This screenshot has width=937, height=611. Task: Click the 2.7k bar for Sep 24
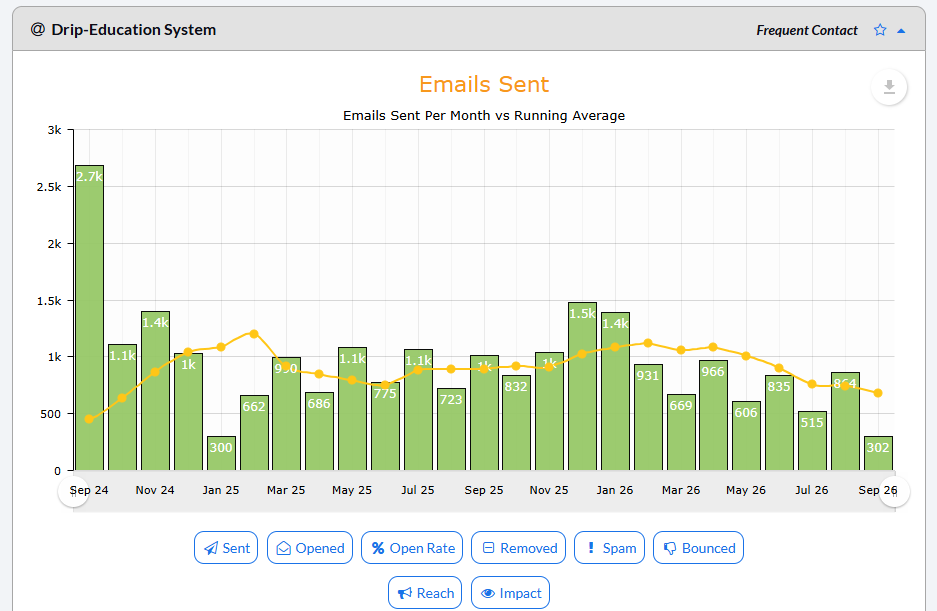pos(90,318)
